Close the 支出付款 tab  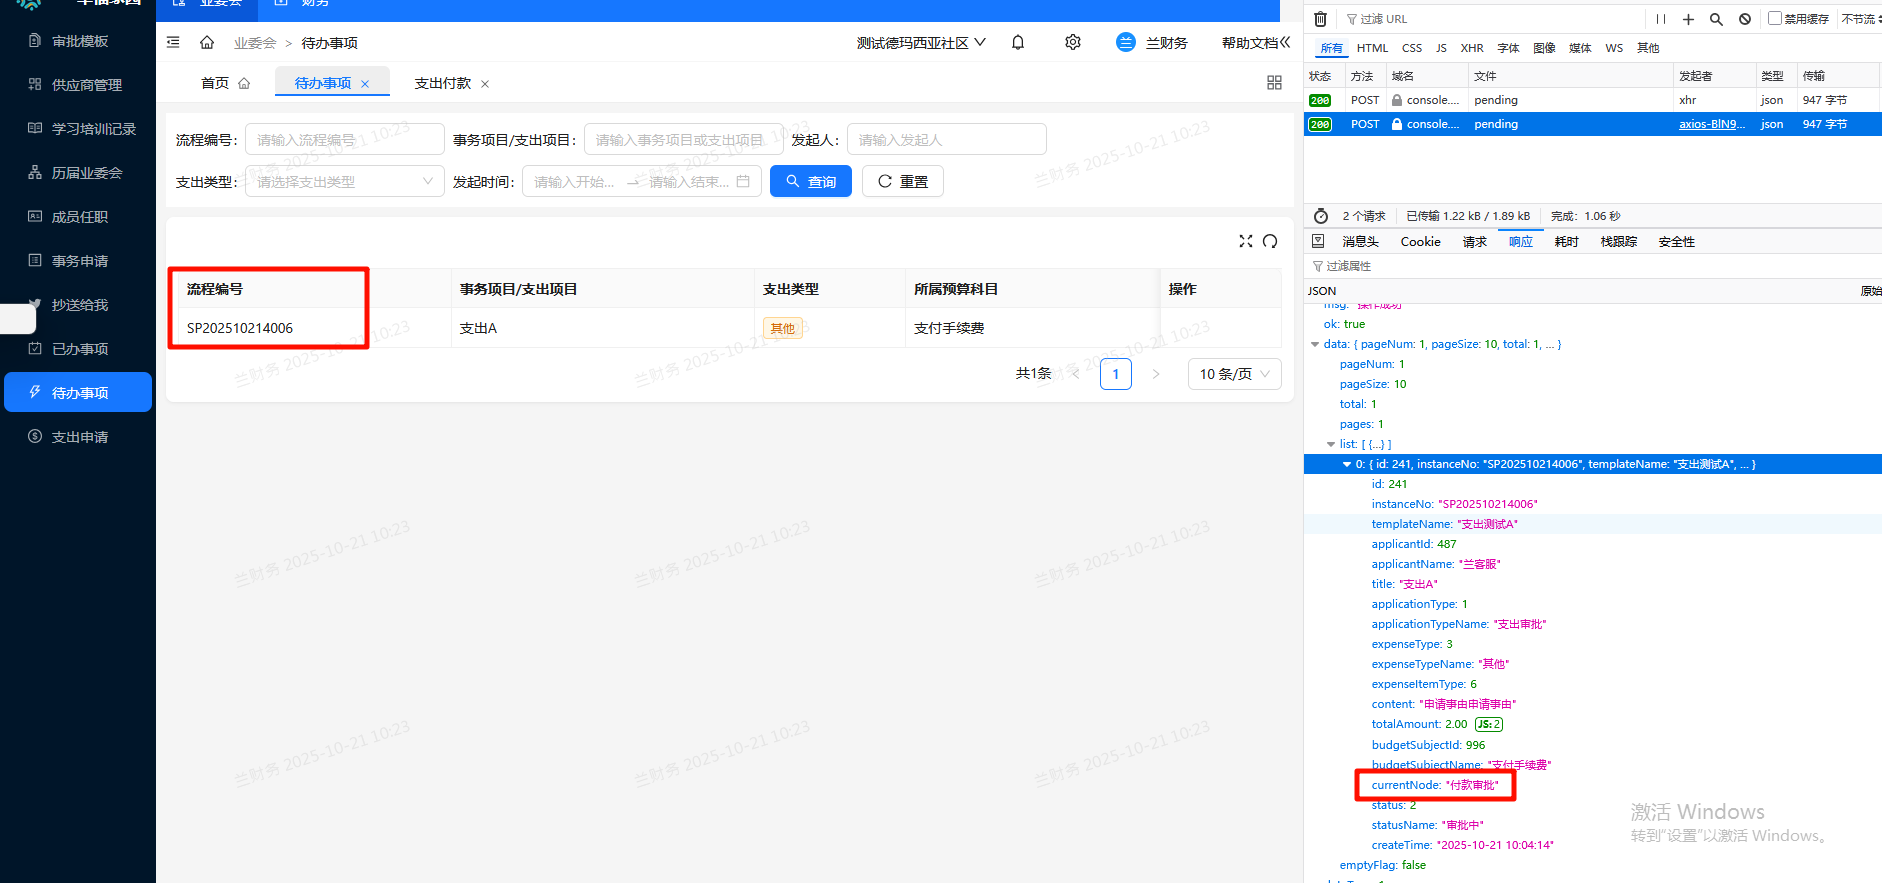coord(485,84)
